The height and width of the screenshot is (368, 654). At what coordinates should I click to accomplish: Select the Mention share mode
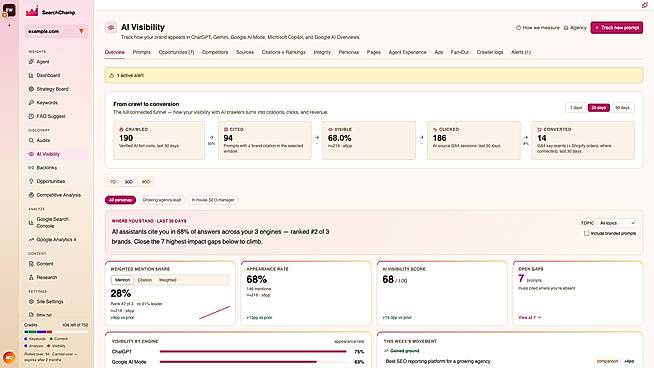(122, 280)
